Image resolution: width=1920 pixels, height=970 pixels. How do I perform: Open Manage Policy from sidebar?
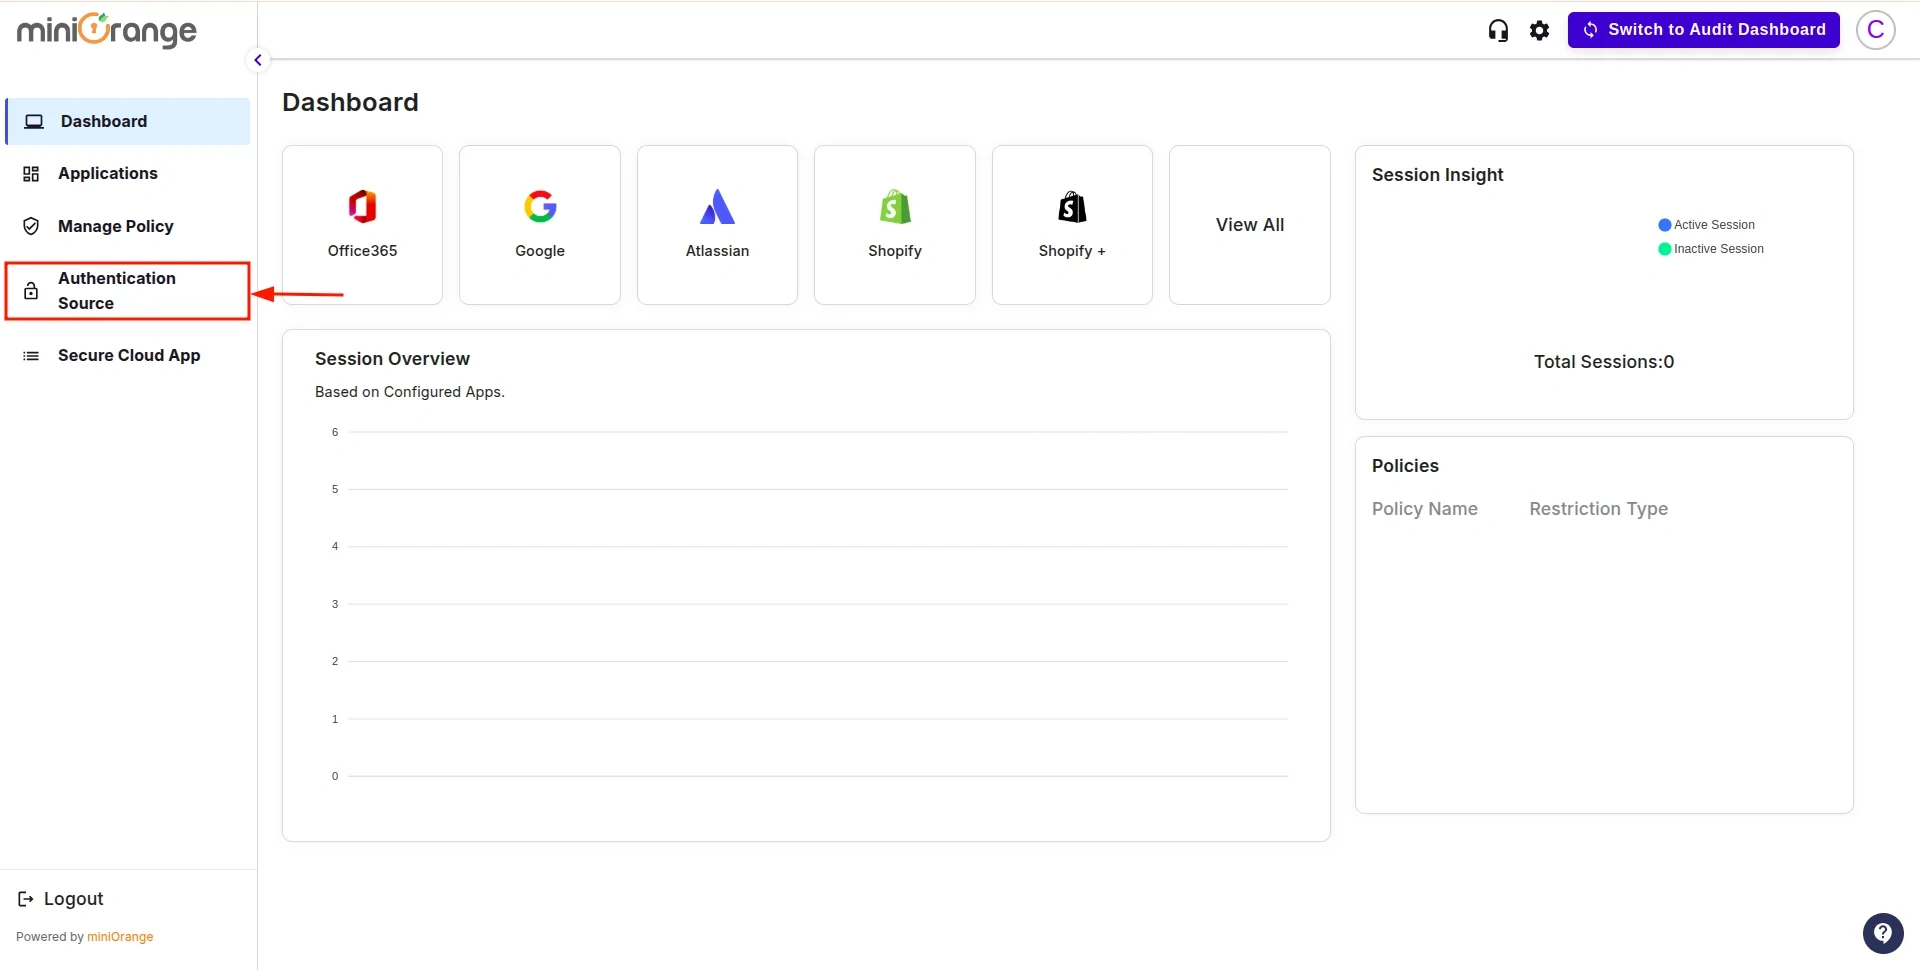pyautogui.click(x=114, y=226)
